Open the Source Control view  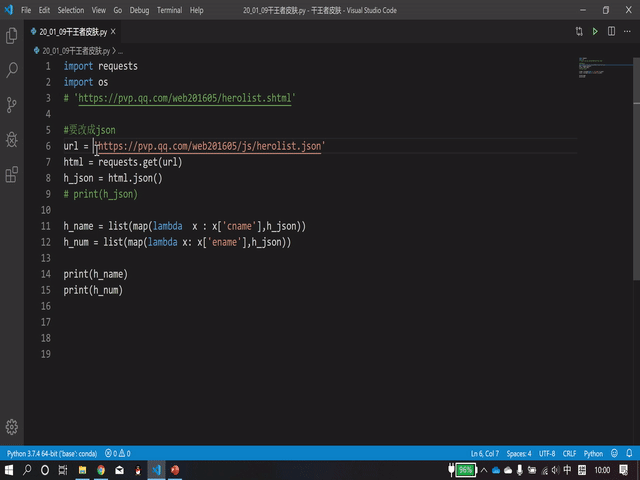(12, 105)
